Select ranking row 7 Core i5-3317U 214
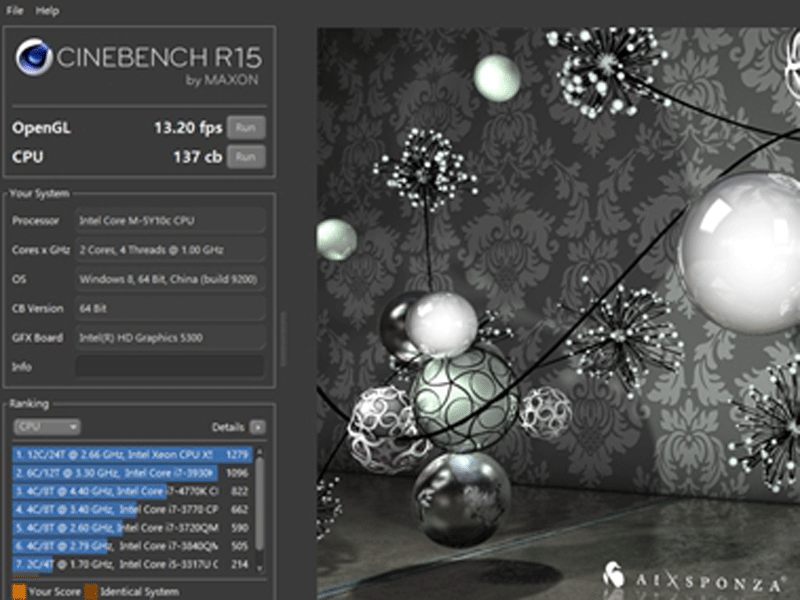The width and height of the screenshot is (800, 600). (133, 564)
